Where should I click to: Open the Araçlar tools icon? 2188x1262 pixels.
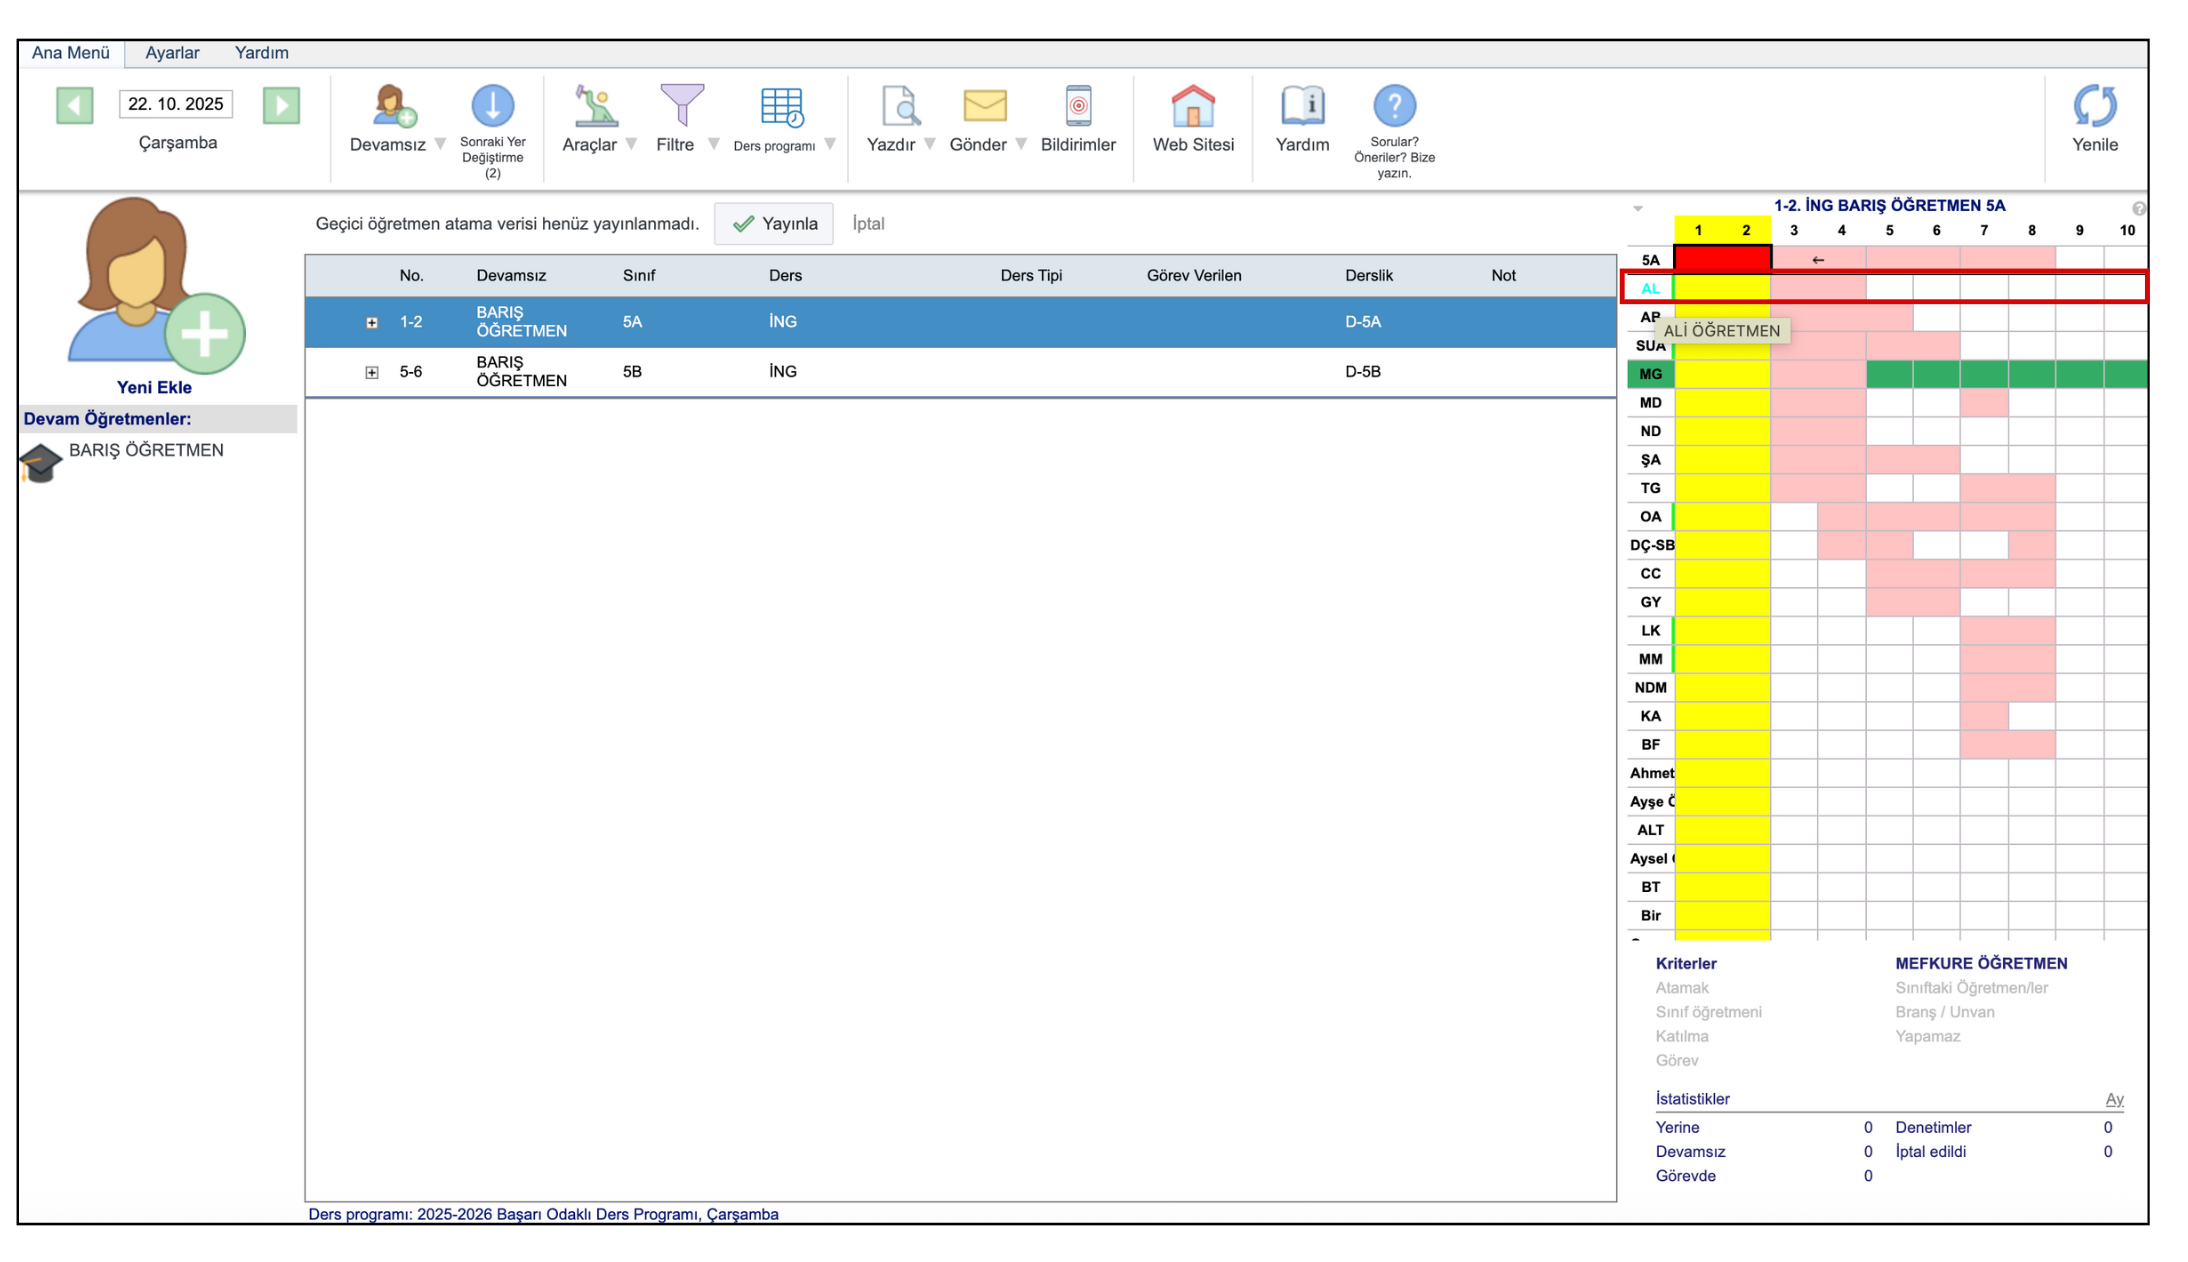595,106
